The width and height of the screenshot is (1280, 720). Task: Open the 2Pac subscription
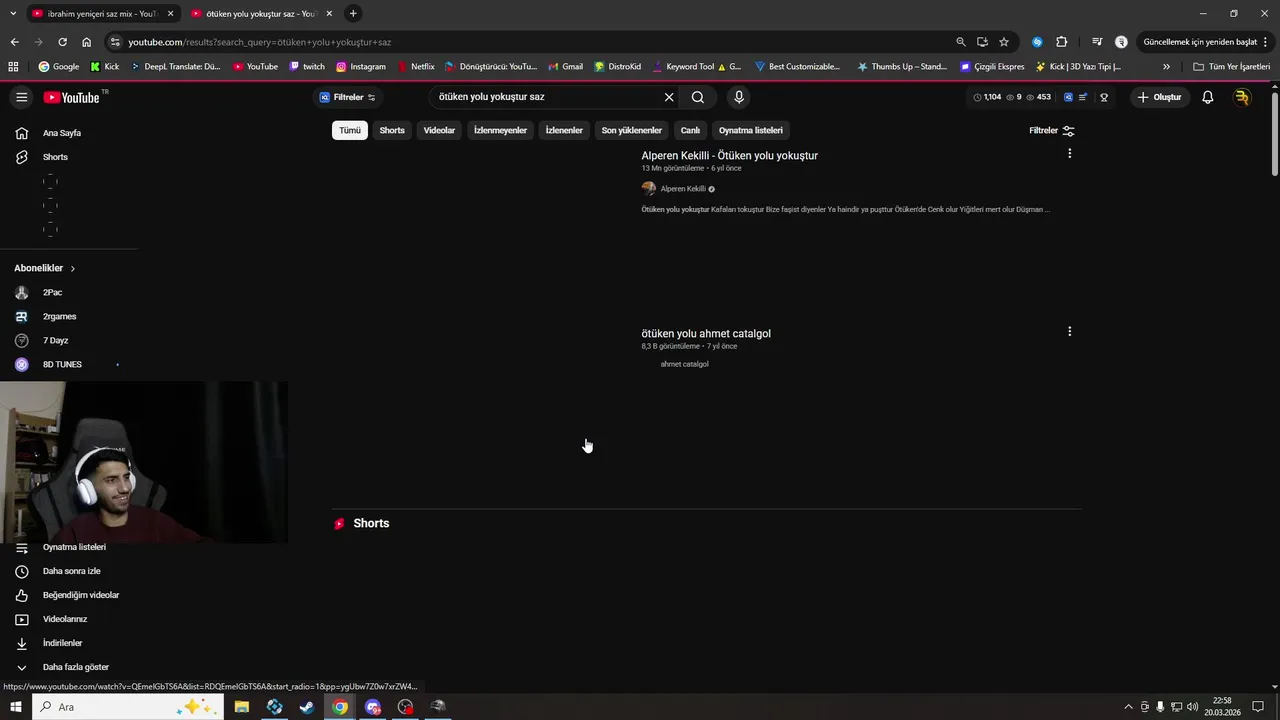(x=52, y=292)
